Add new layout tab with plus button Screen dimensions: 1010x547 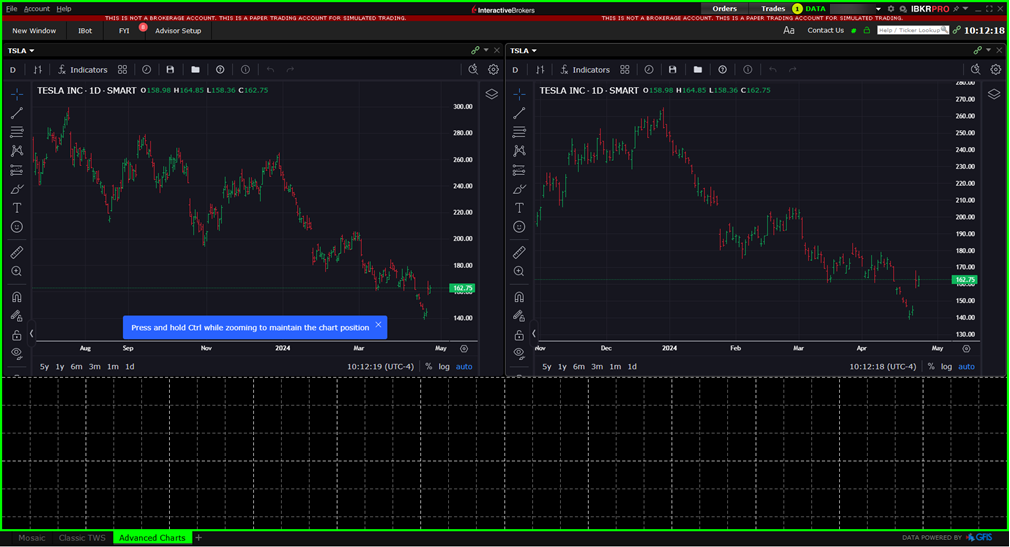[198, 538]
